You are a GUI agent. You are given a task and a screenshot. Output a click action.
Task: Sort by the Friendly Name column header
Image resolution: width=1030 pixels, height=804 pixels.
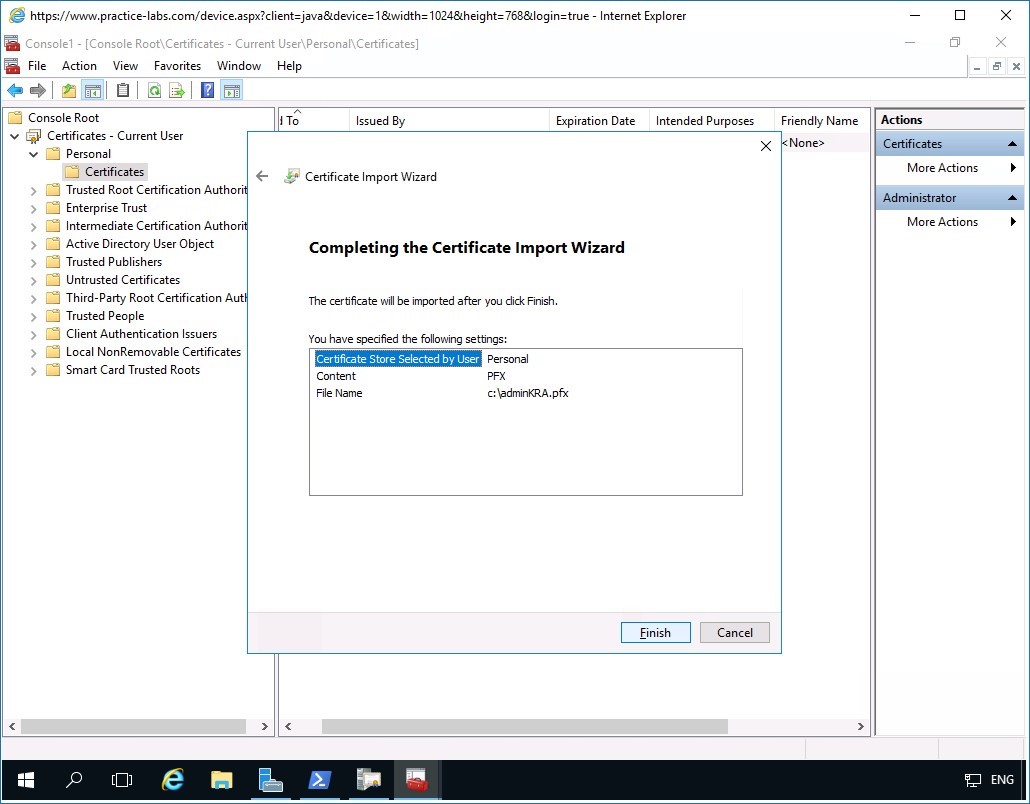pyautogui.click(x=821, y=121)
